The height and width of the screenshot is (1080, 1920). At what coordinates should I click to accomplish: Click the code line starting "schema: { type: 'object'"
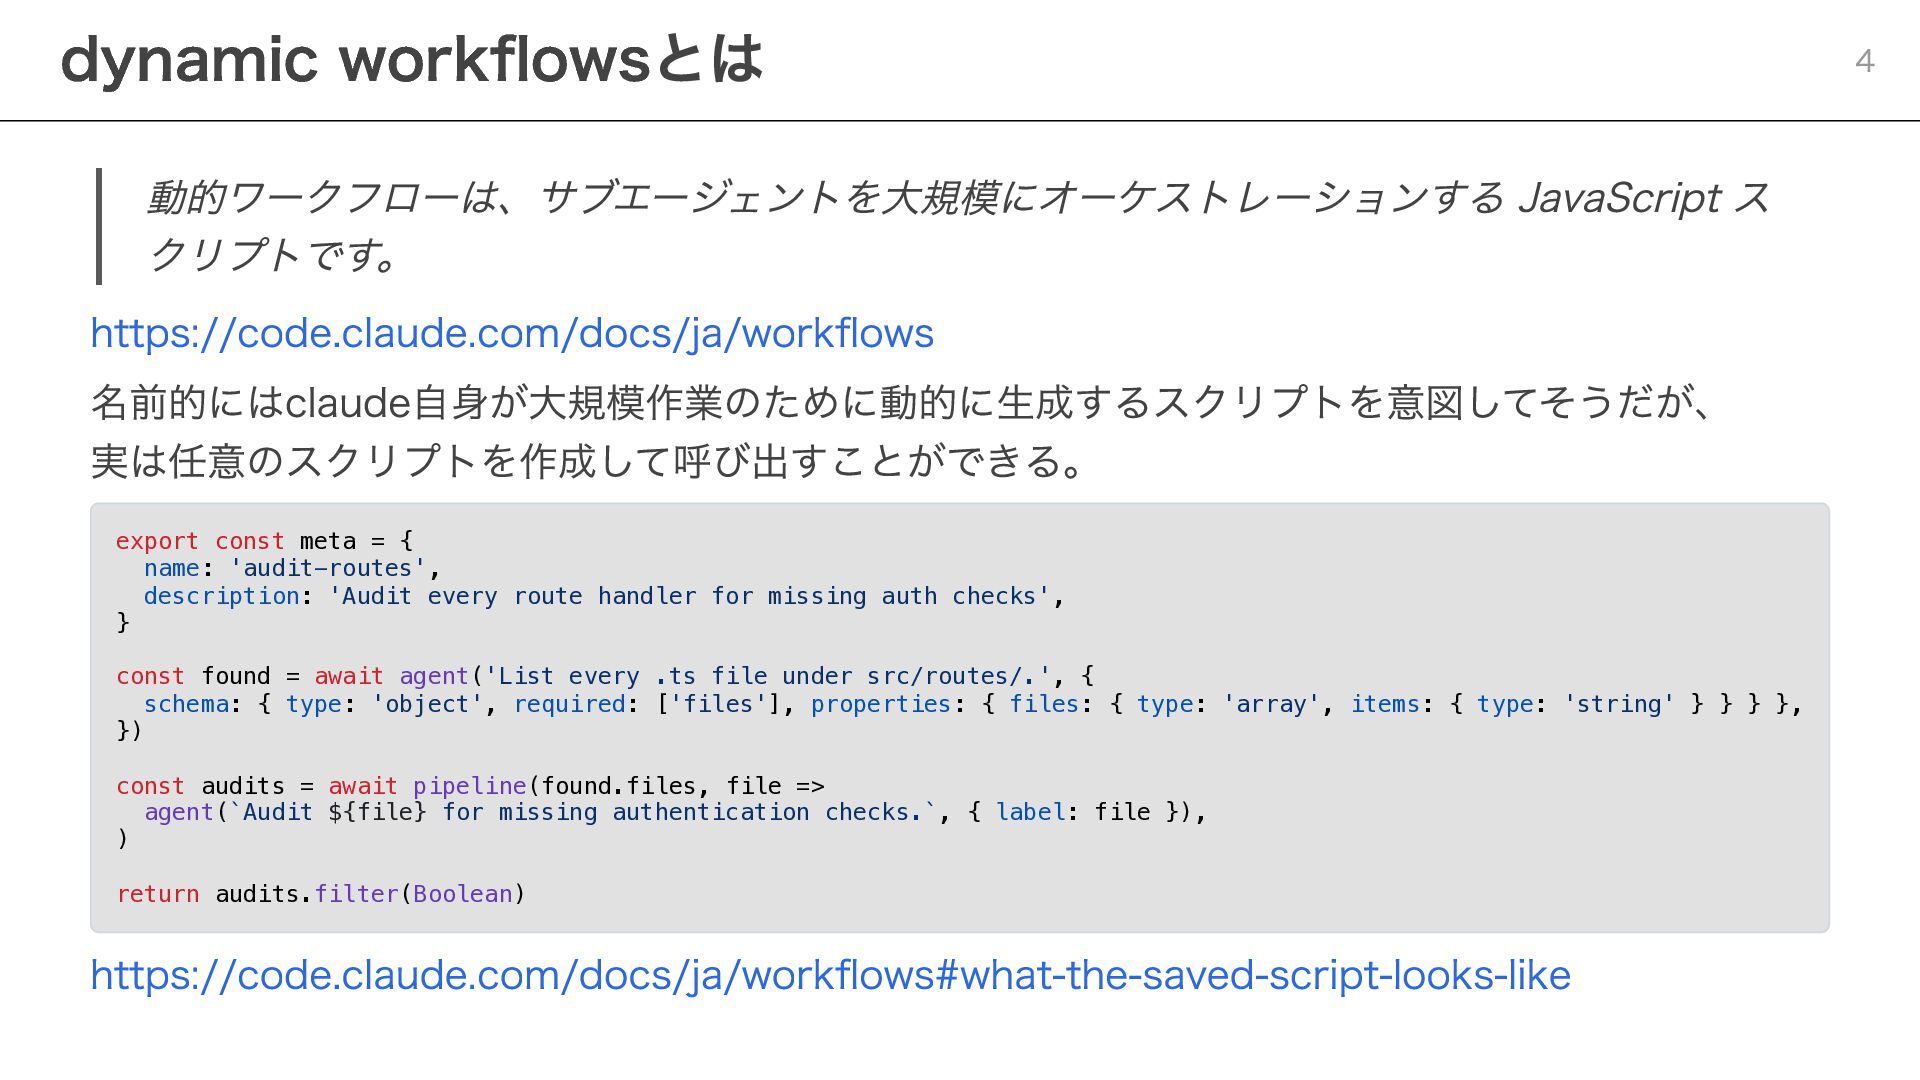[973, 704]
